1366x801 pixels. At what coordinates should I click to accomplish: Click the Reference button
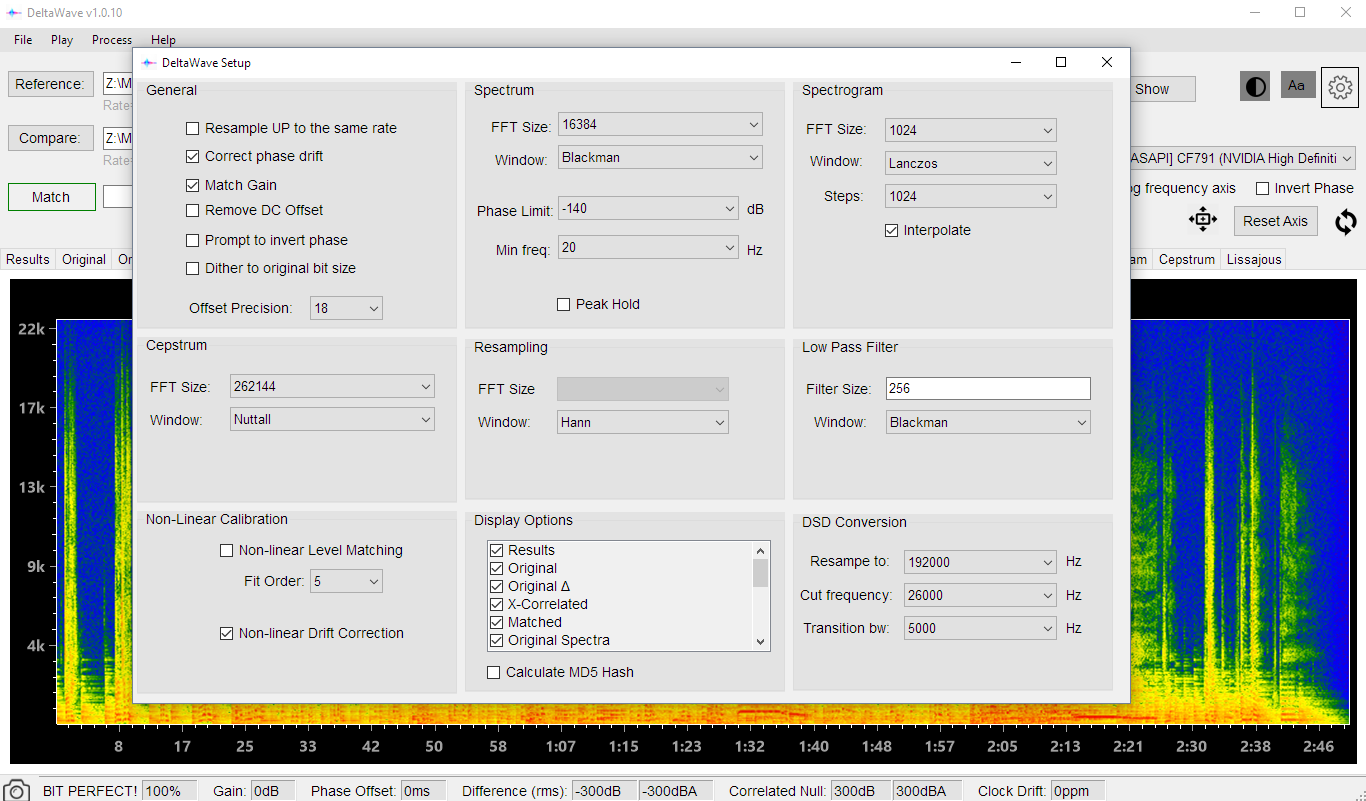click(50, 84)
